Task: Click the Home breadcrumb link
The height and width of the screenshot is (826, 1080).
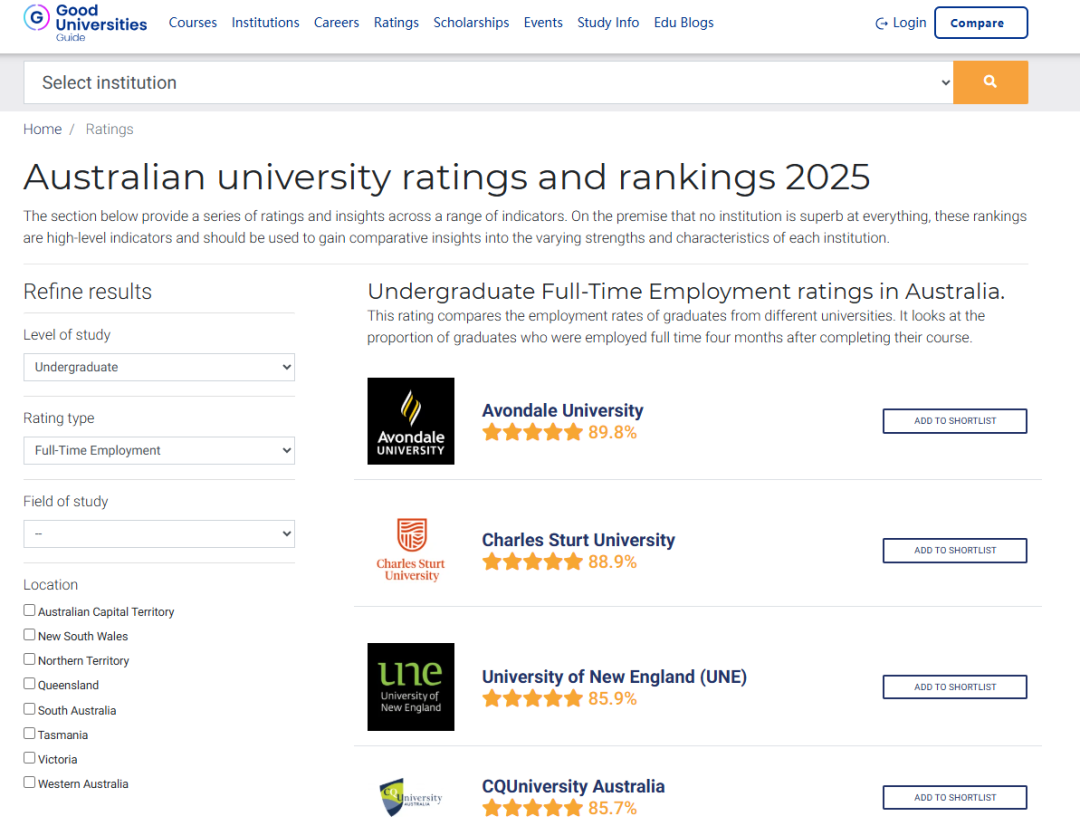Action: [x=42, y=129]
